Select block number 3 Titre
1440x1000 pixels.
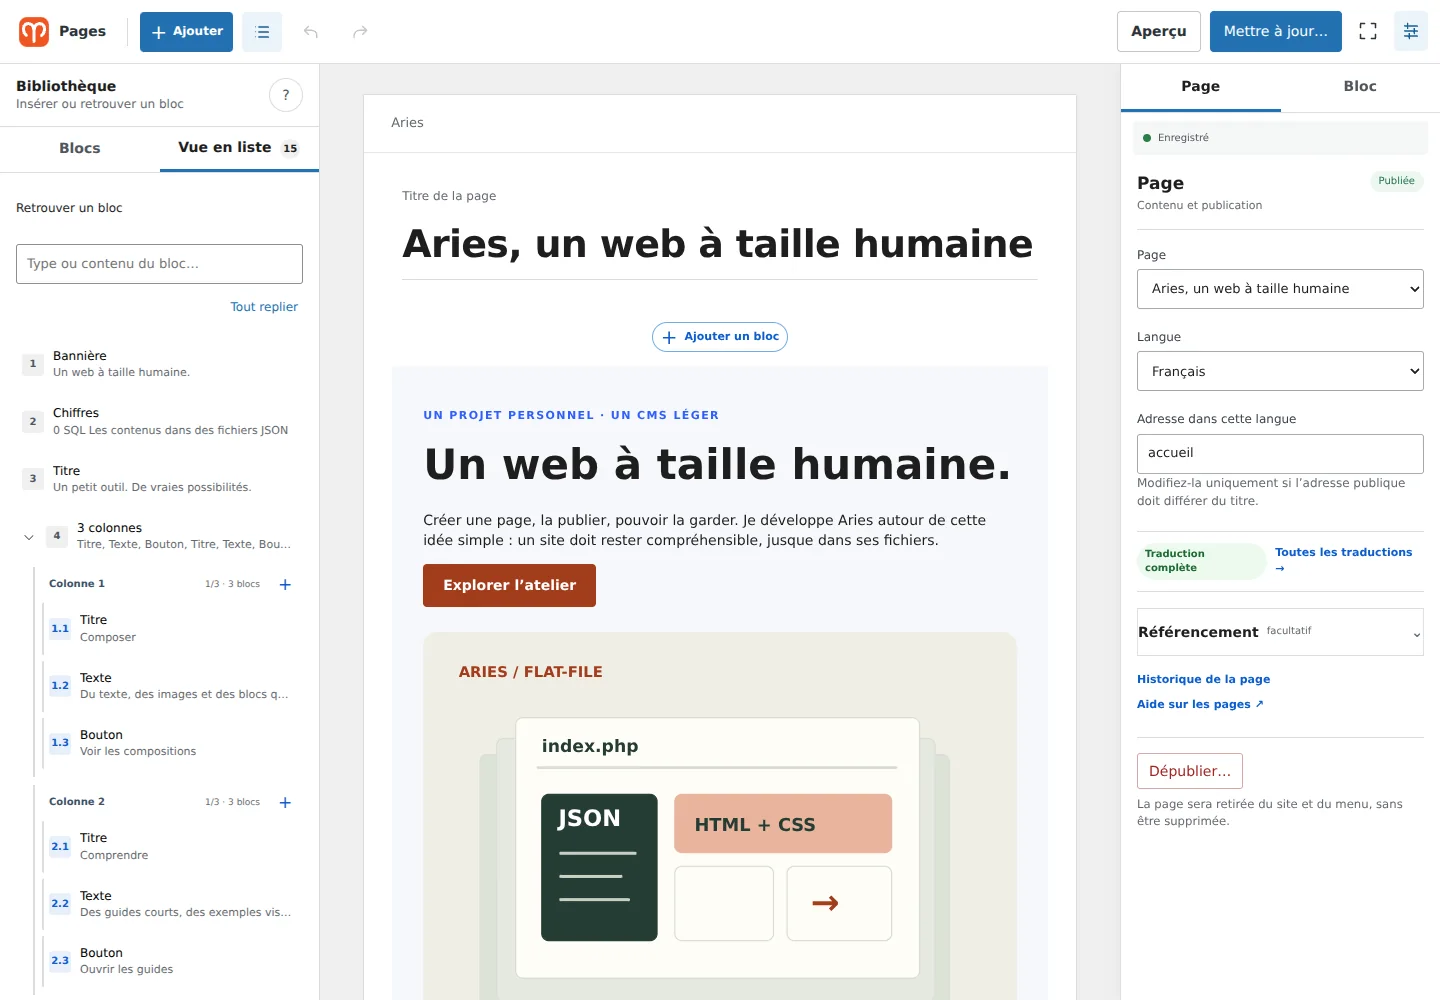160,479
